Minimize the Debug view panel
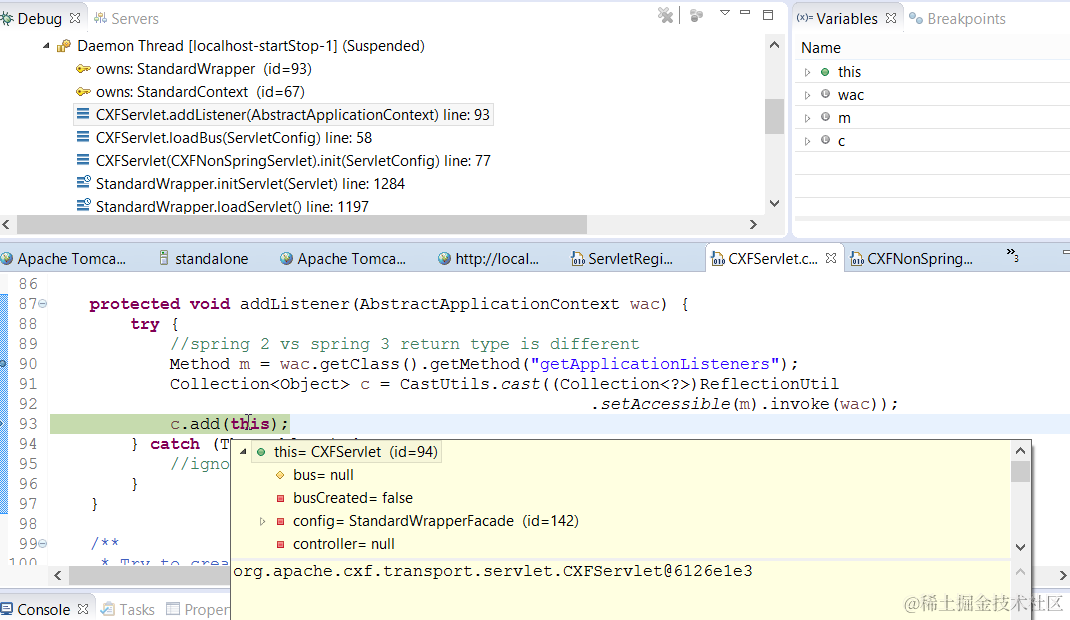The width and height of the screenshot is (1070, 620). pos(745,13)
